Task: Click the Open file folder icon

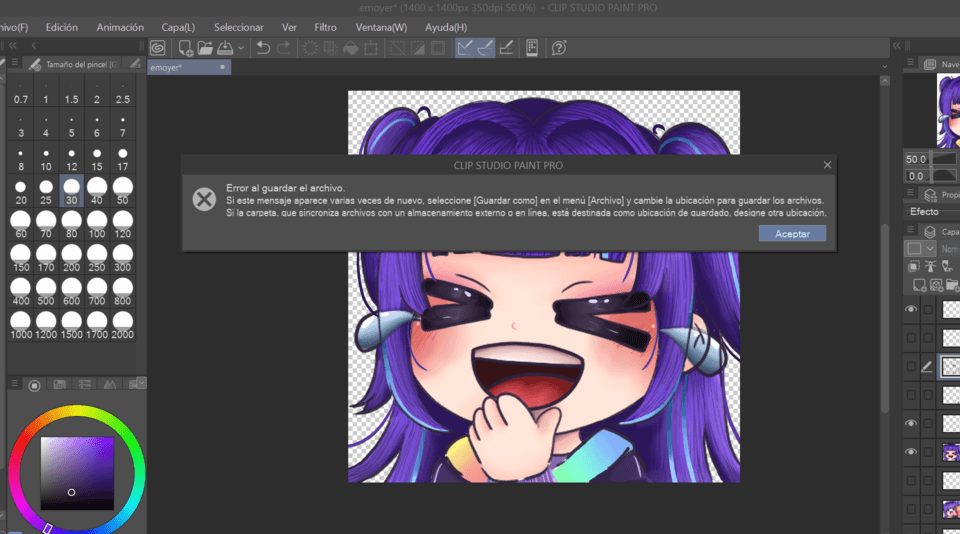Action: click(x=205, y=48)
